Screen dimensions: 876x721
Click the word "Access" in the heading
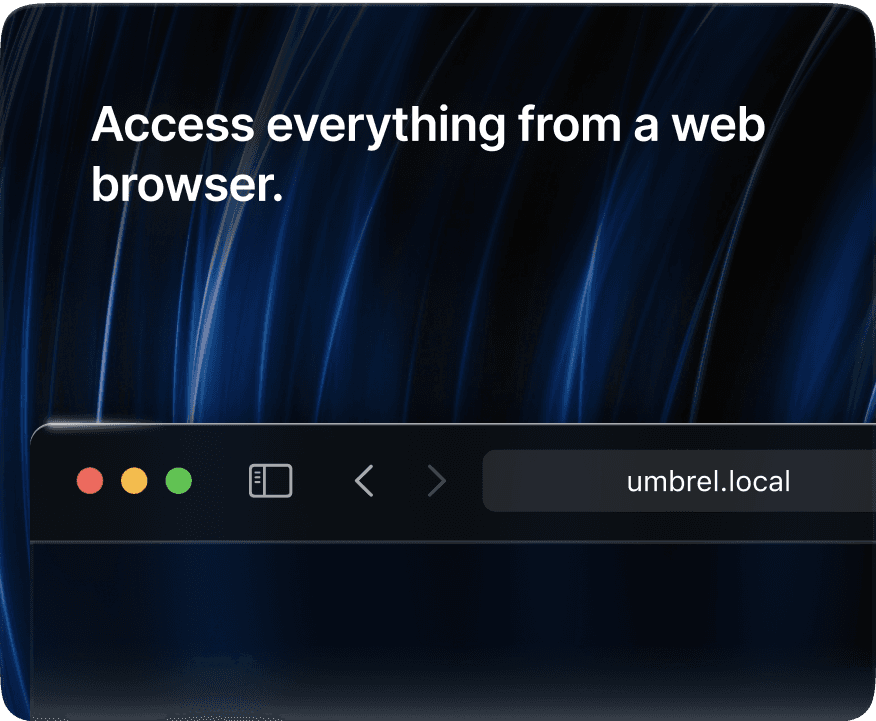173,125
